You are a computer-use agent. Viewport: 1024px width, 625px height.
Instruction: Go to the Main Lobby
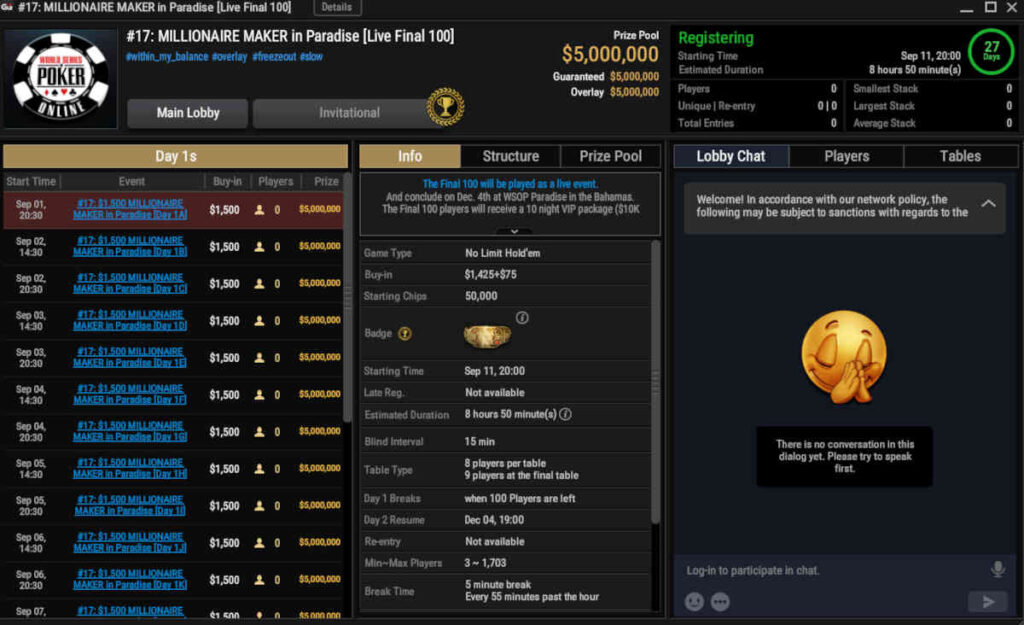pyautogui.click(x=187, y=113)
